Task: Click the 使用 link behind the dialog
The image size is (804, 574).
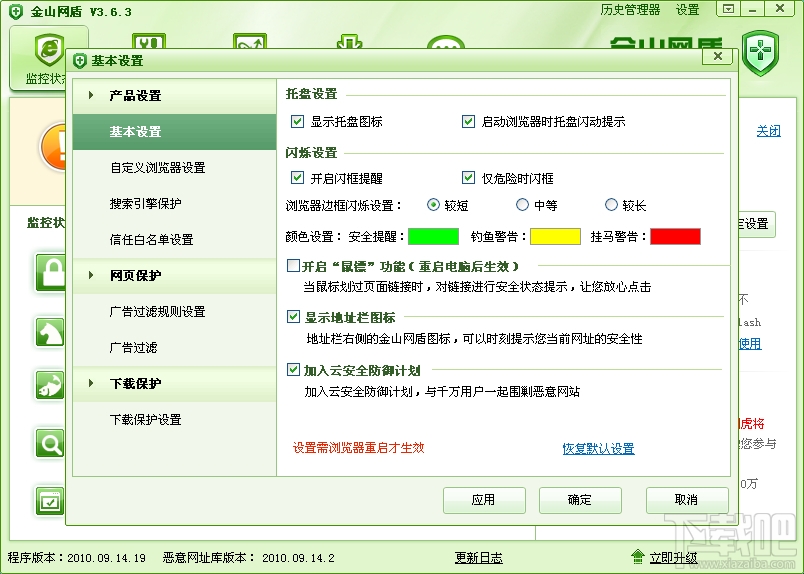Action: click(x=750, y=344)
